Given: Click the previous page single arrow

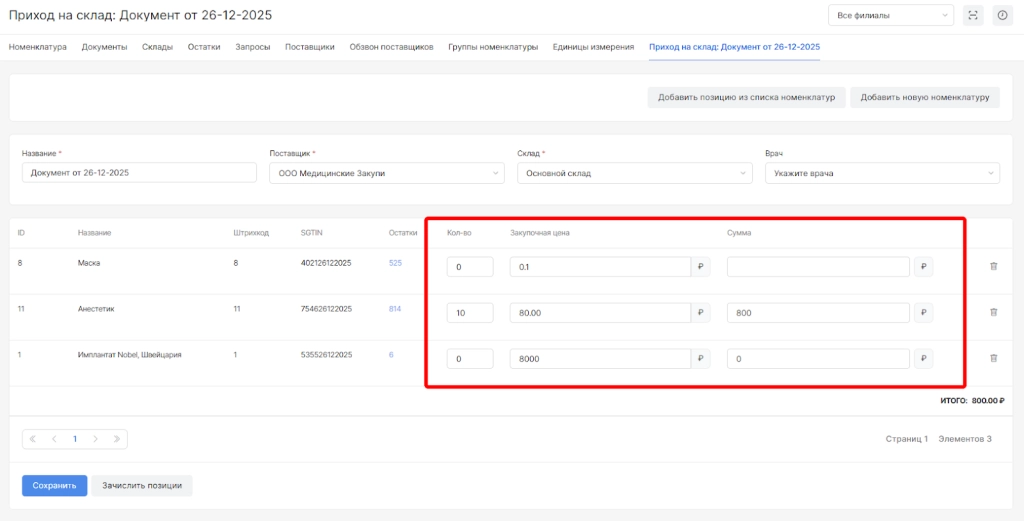Looking at the screenshot, I should pyautogui.click(x=53, y=439).
